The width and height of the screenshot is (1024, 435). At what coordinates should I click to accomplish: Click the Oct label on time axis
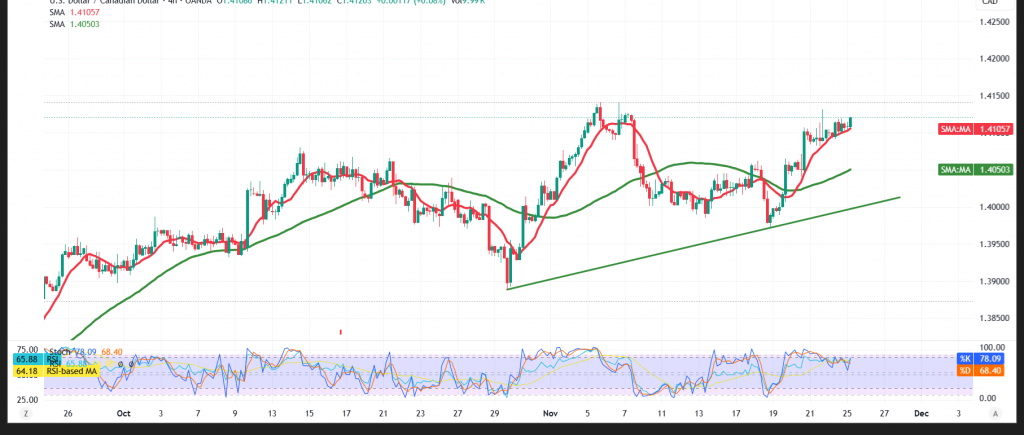[123, 412]
